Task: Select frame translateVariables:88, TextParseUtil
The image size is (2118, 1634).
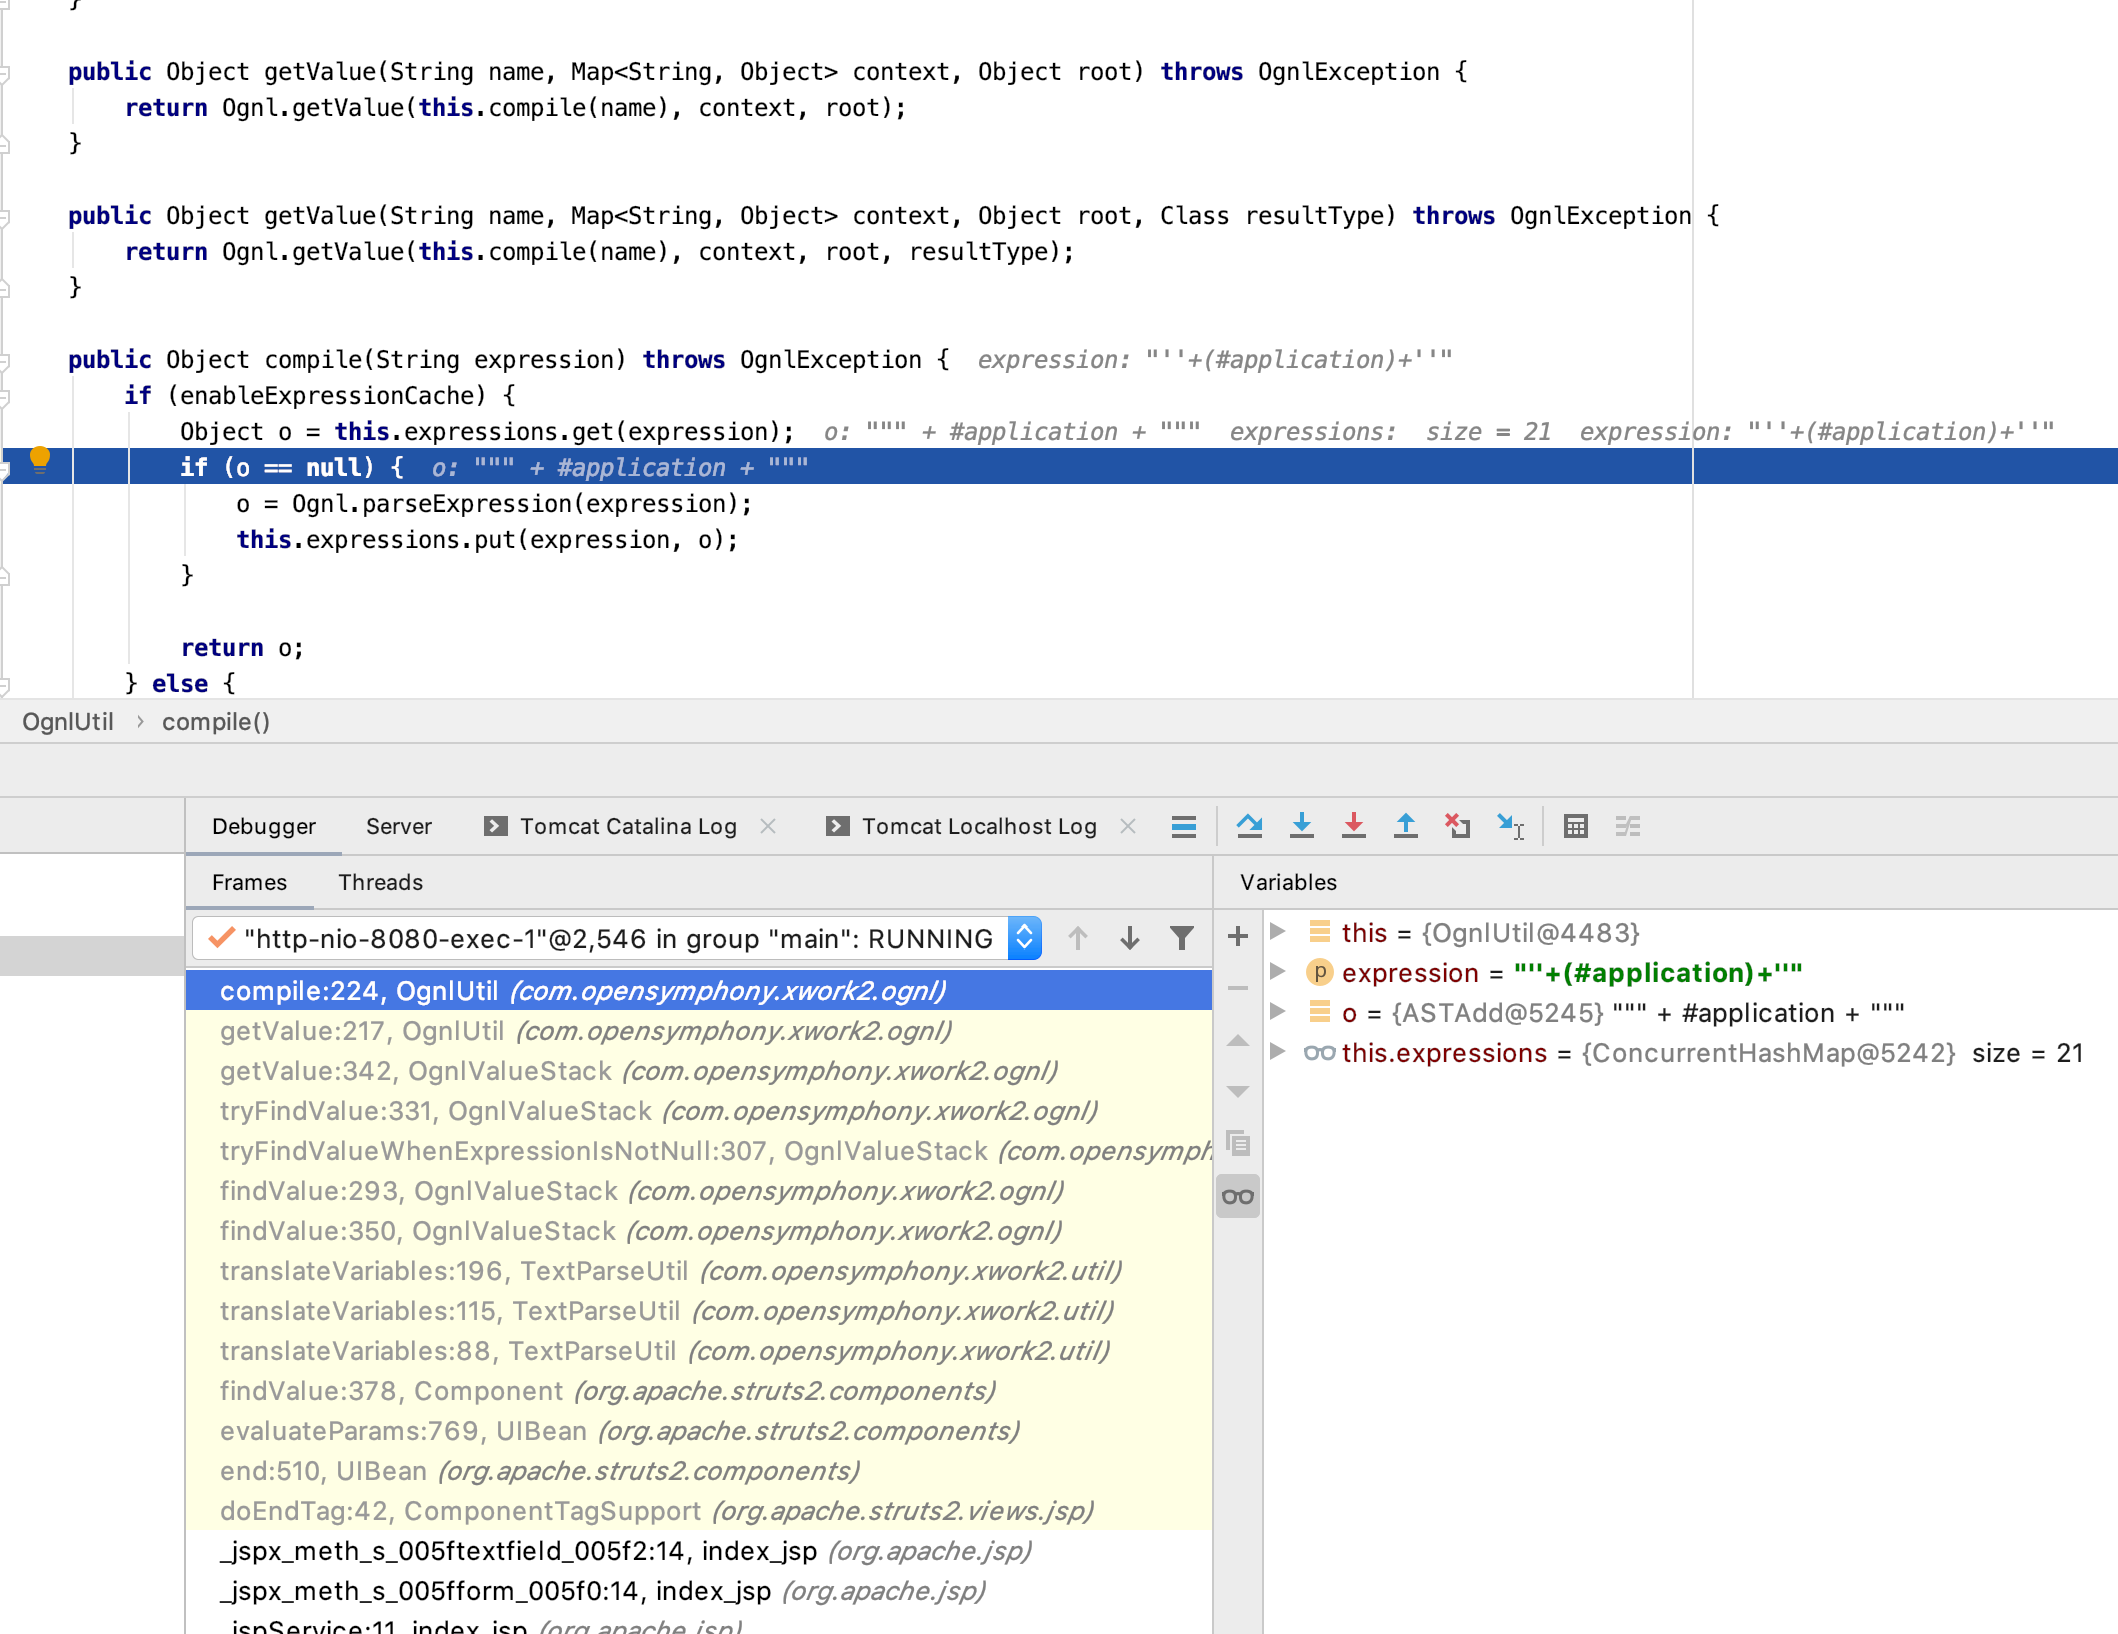Action: [699, 1351]
